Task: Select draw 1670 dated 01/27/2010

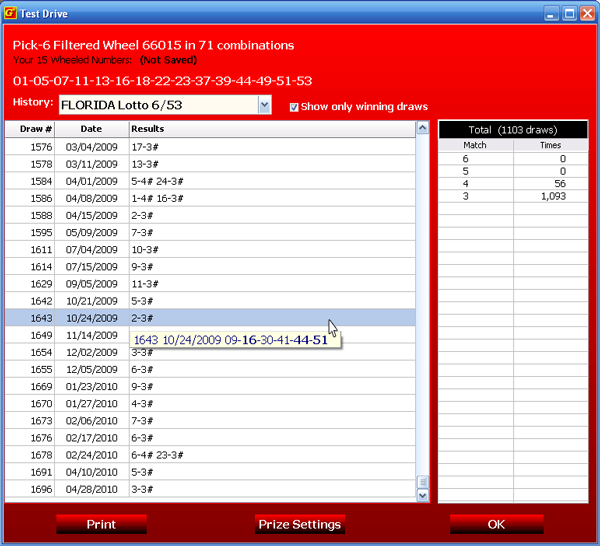Action: 210,404
